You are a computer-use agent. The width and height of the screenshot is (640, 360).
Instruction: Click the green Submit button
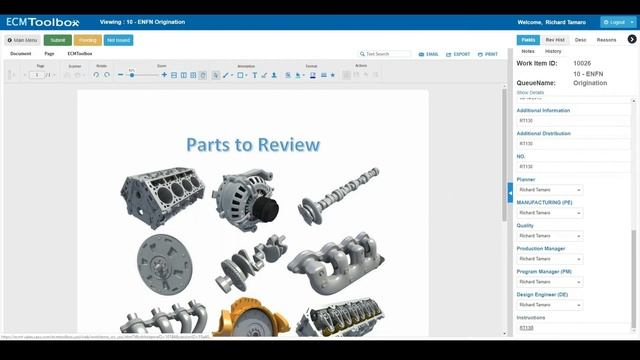coord(58,40)
